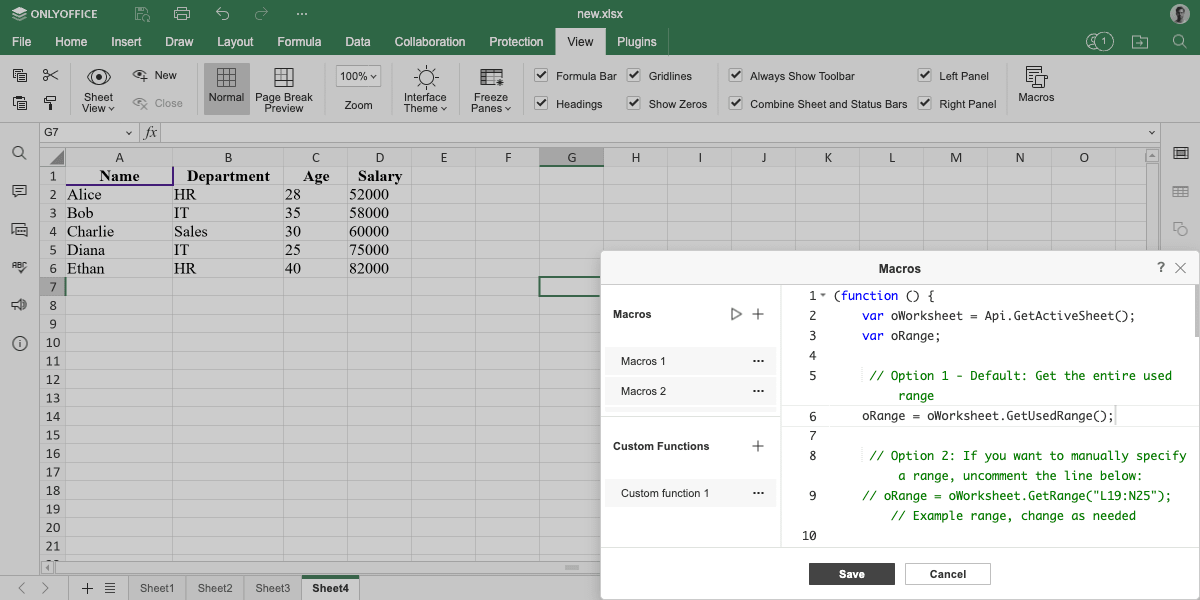1200x600 pixels.
Task: Click the Print icon in the title bar
Action: pyautogui.click(x=181, y=14)
